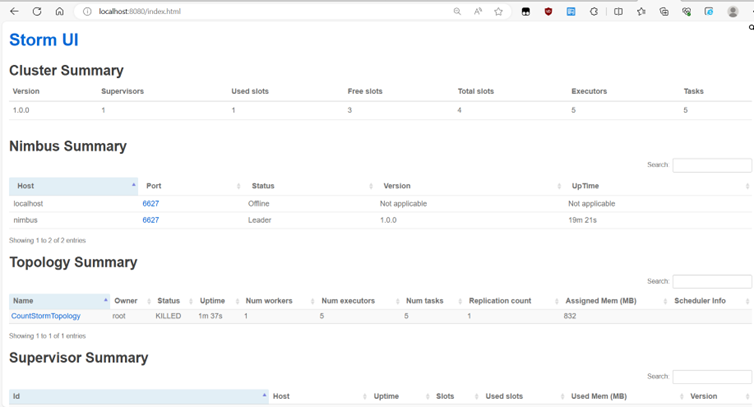Open the black square extension icon

pyautogui.click(x=526, y=11)
